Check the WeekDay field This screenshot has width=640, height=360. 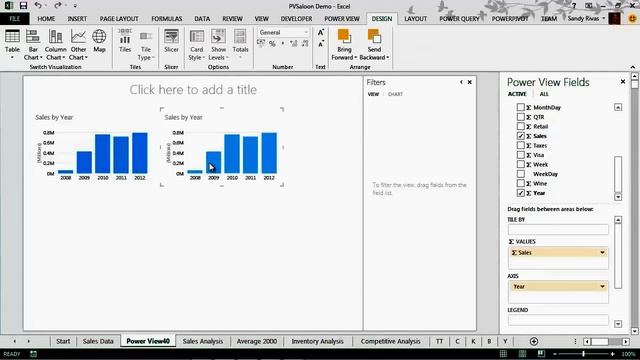click(x=520, y=174)
